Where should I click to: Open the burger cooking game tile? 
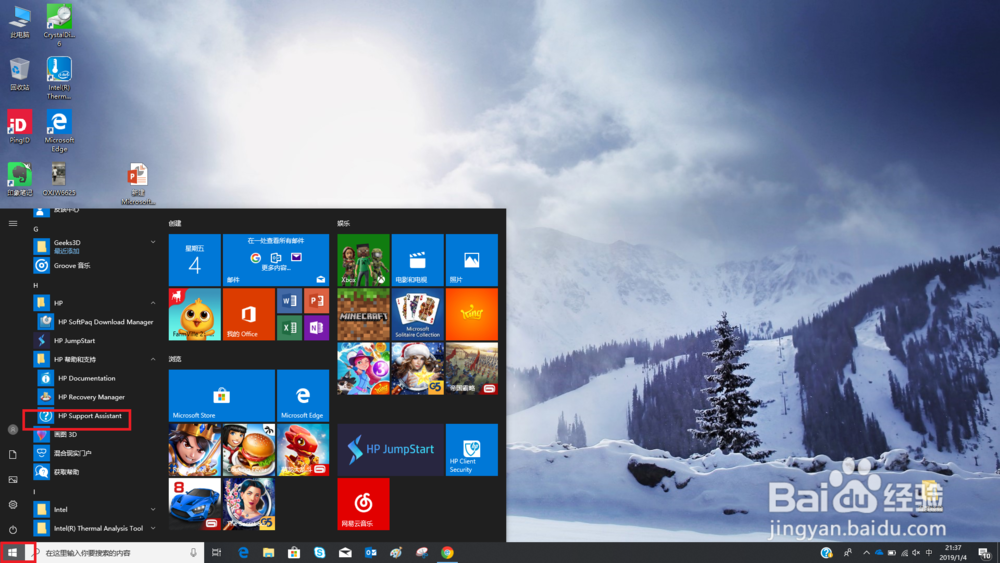pos(249,450)
